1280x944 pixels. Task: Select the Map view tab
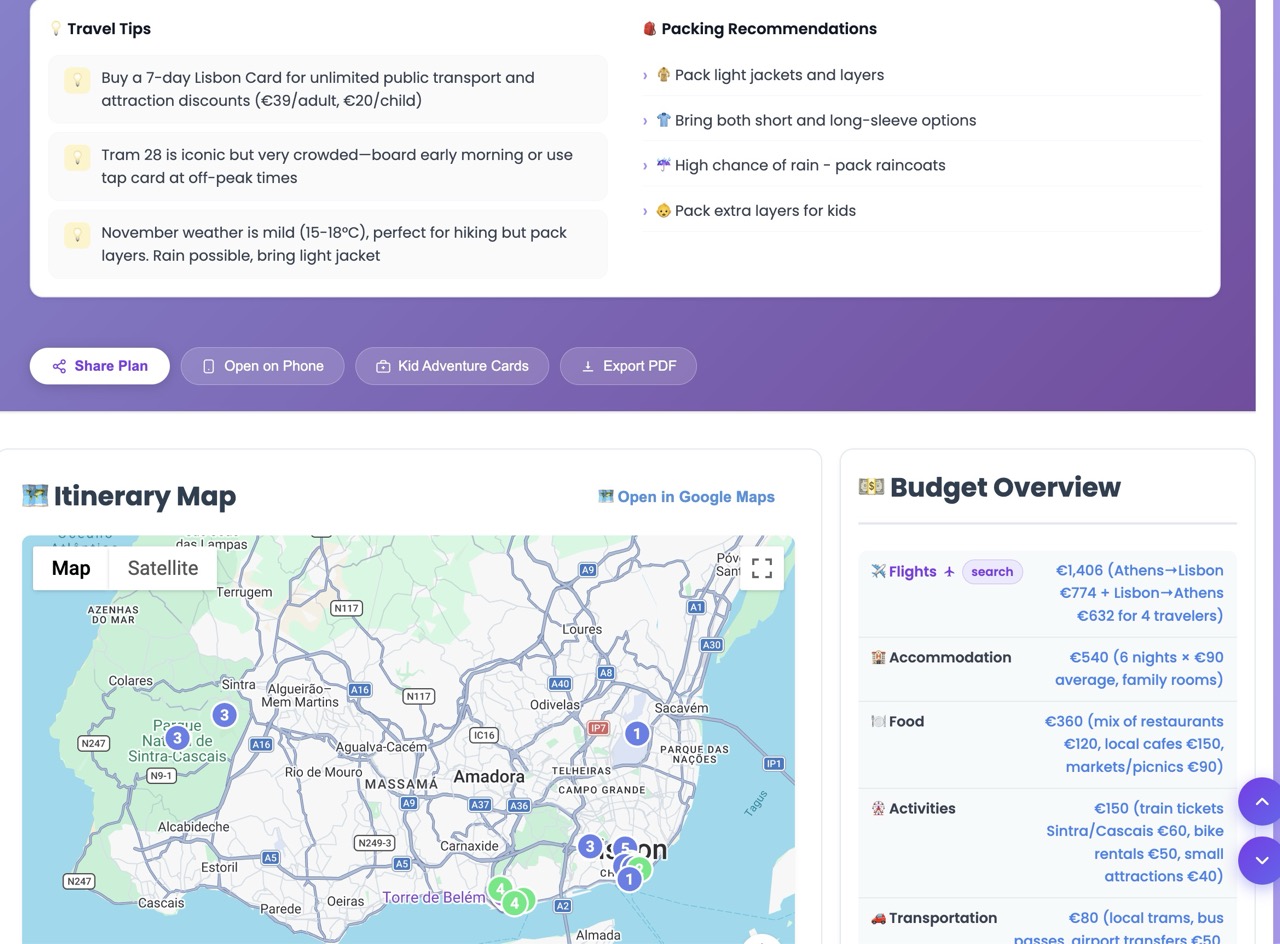point(71,568)
